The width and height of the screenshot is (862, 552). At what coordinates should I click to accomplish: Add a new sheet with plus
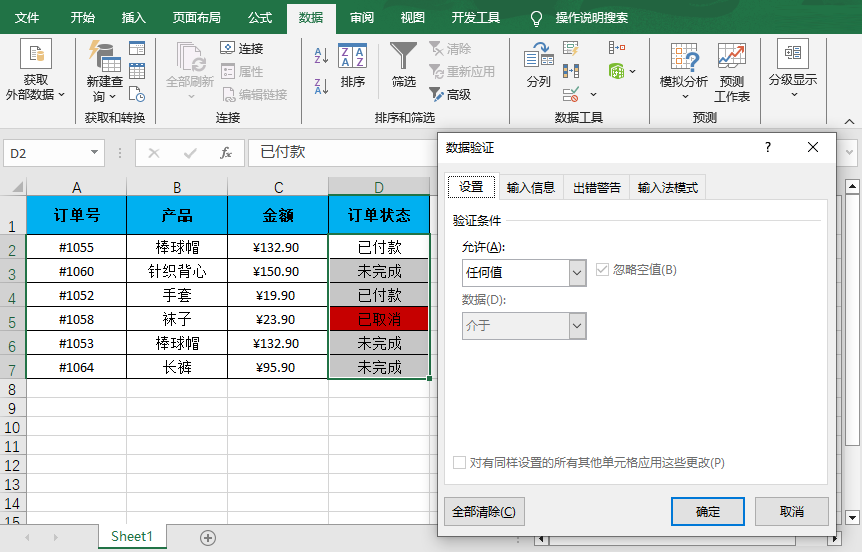[208, 538]
